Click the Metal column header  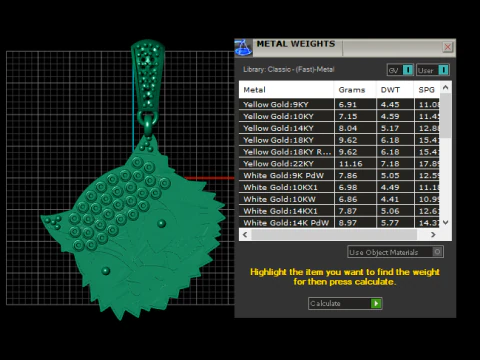pos(286,90)
